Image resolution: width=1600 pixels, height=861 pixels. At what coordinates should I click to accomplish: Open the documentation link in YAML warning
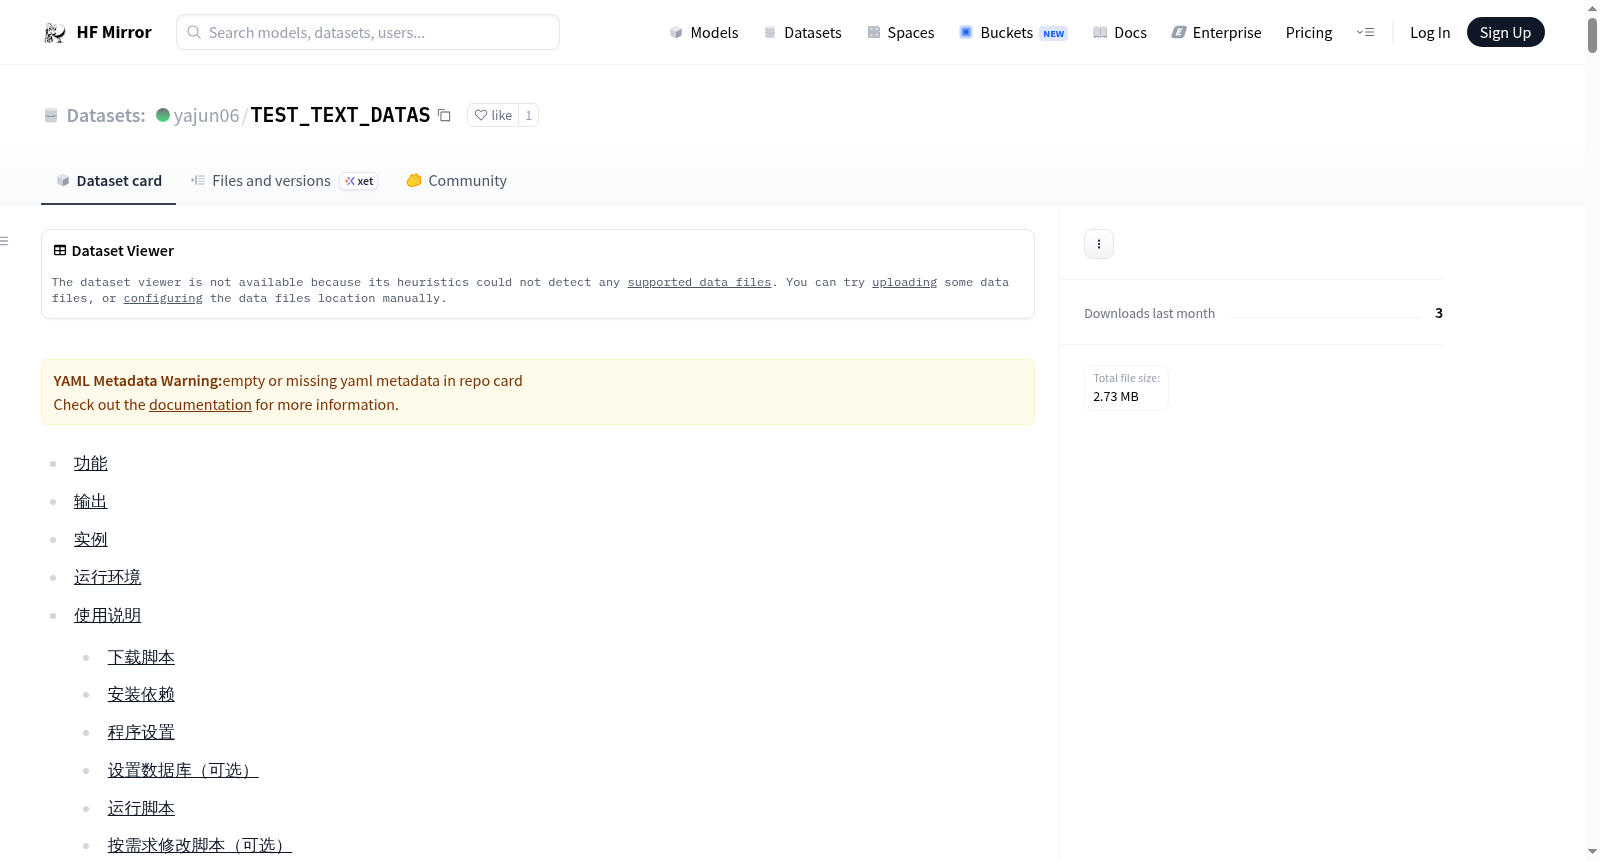(x=200, y=405)
